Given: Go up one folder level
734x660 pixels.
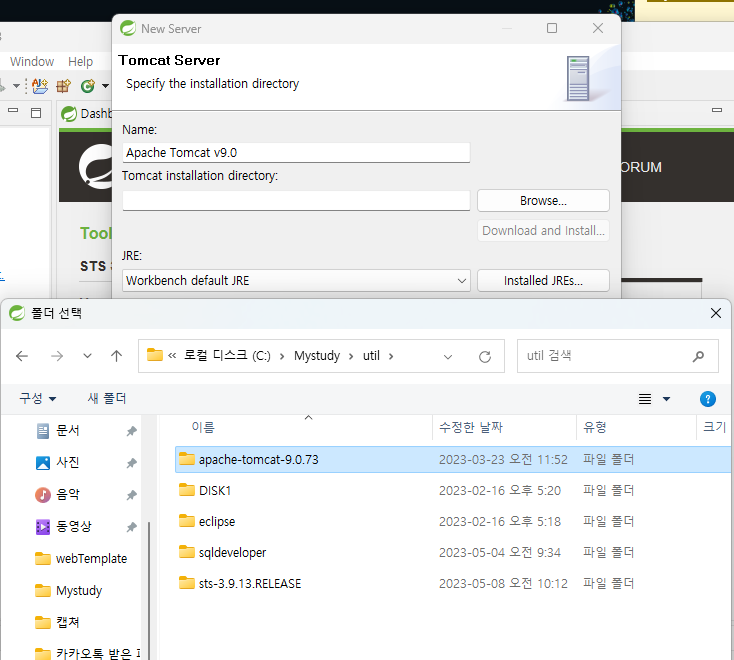Looking at the screenshot, I should click(x=117, y=356).
